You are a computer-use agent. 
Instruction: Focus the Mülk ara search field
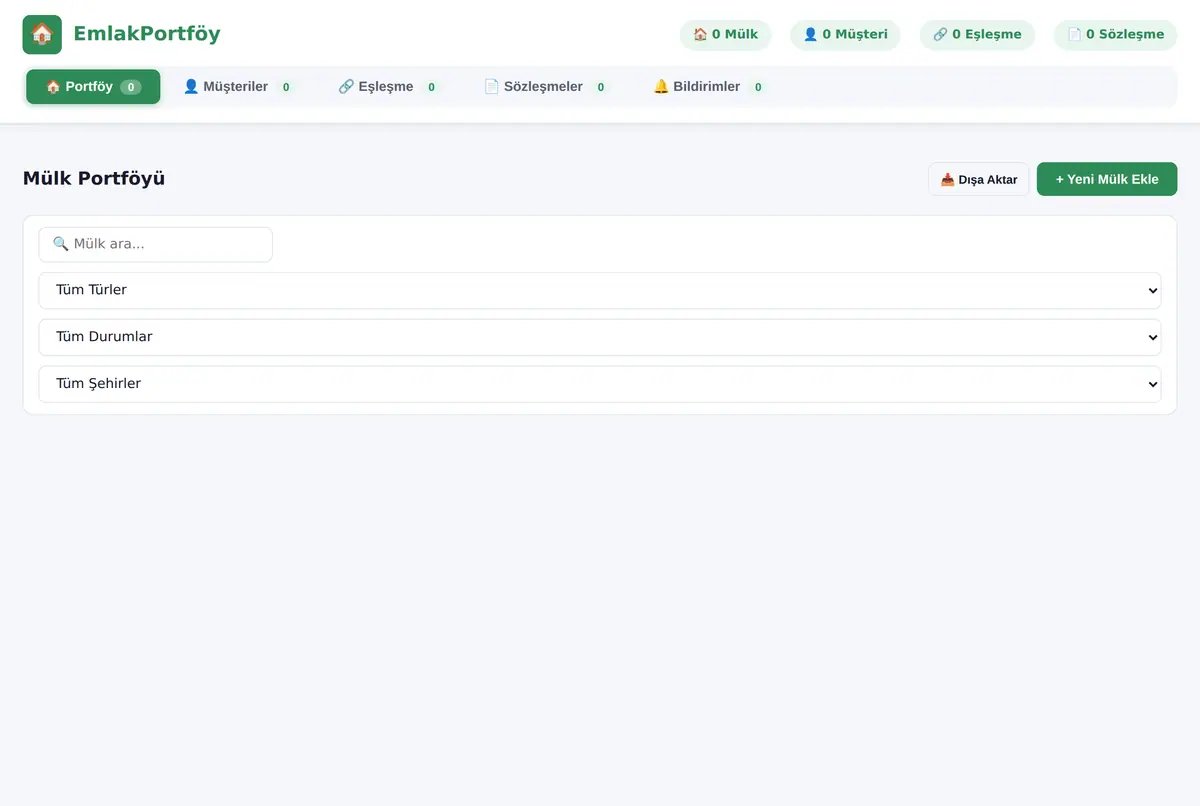click(156, 244)
